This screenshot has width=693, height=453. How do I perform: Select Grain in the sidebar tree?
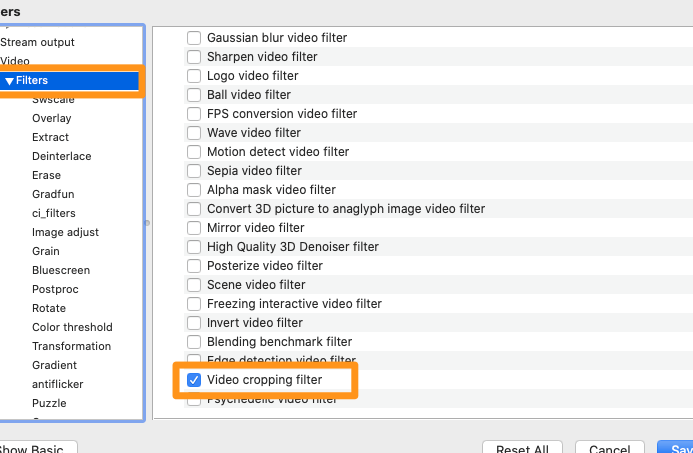[46, 251]
